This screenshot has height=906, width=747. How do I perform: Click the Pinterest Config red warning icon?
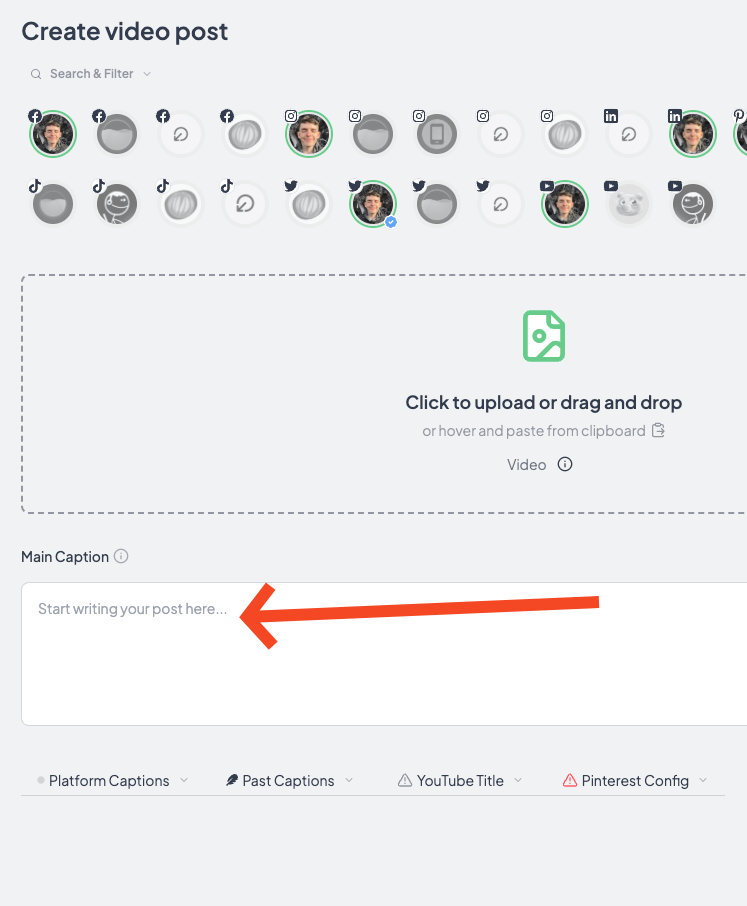click(570, 781)
